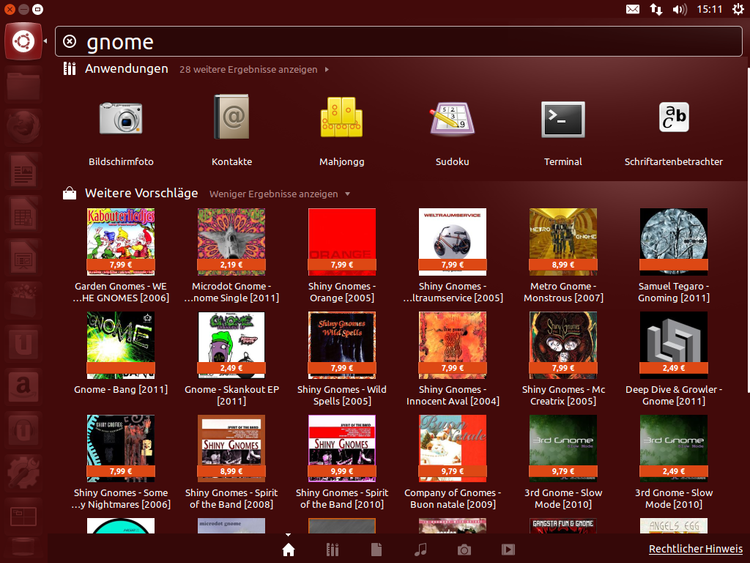
Task: Expand '28 weitere Ergebnisse anzeigen'
Action: click(x=253, y=70)
